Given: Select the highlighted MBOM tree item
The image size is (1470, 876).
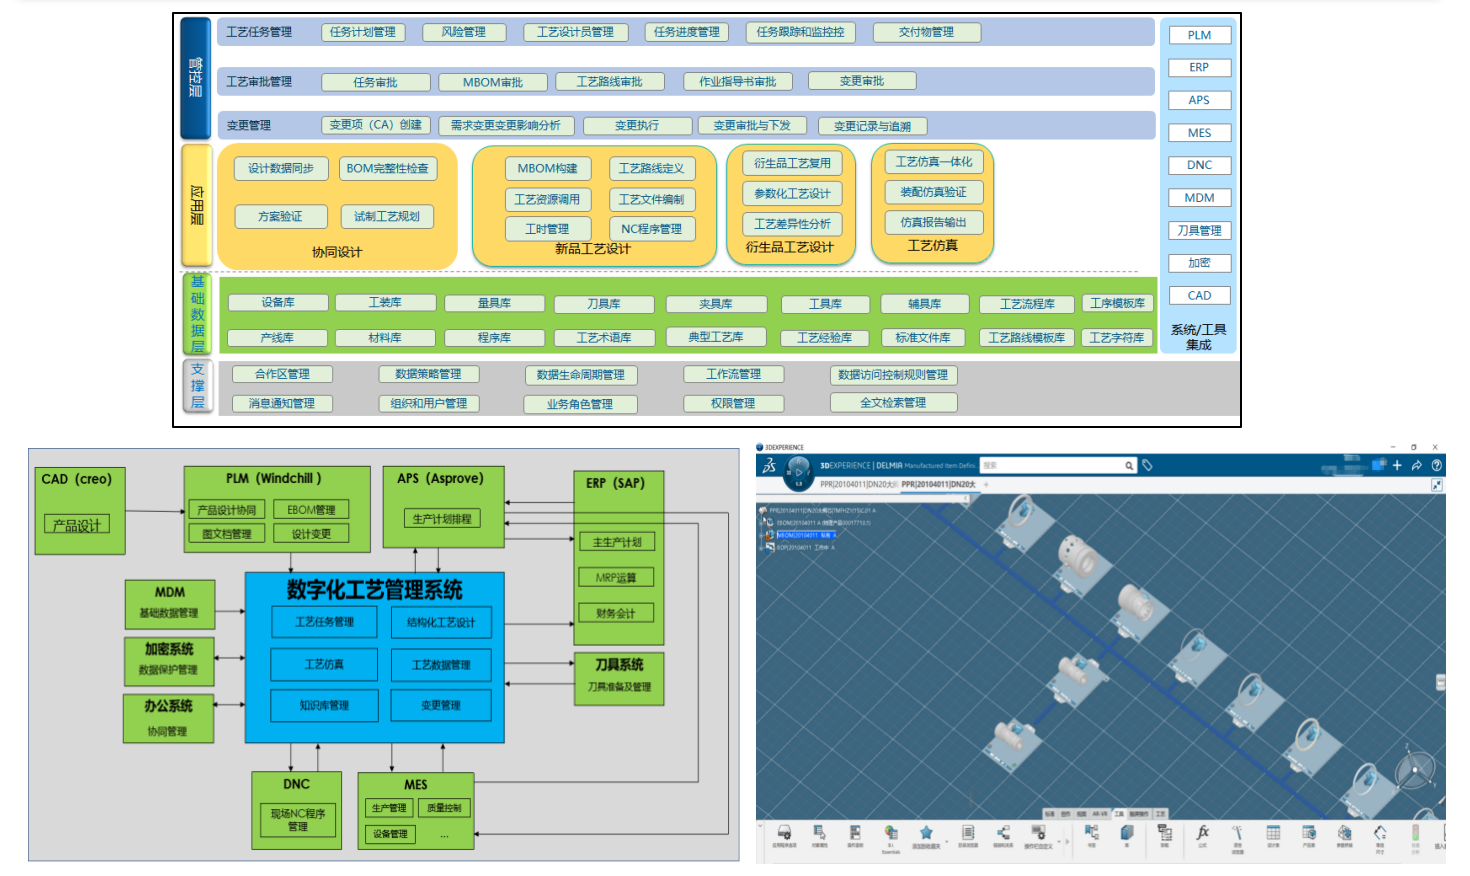Looking at the screenshot, I should click(x=804, y=535).
